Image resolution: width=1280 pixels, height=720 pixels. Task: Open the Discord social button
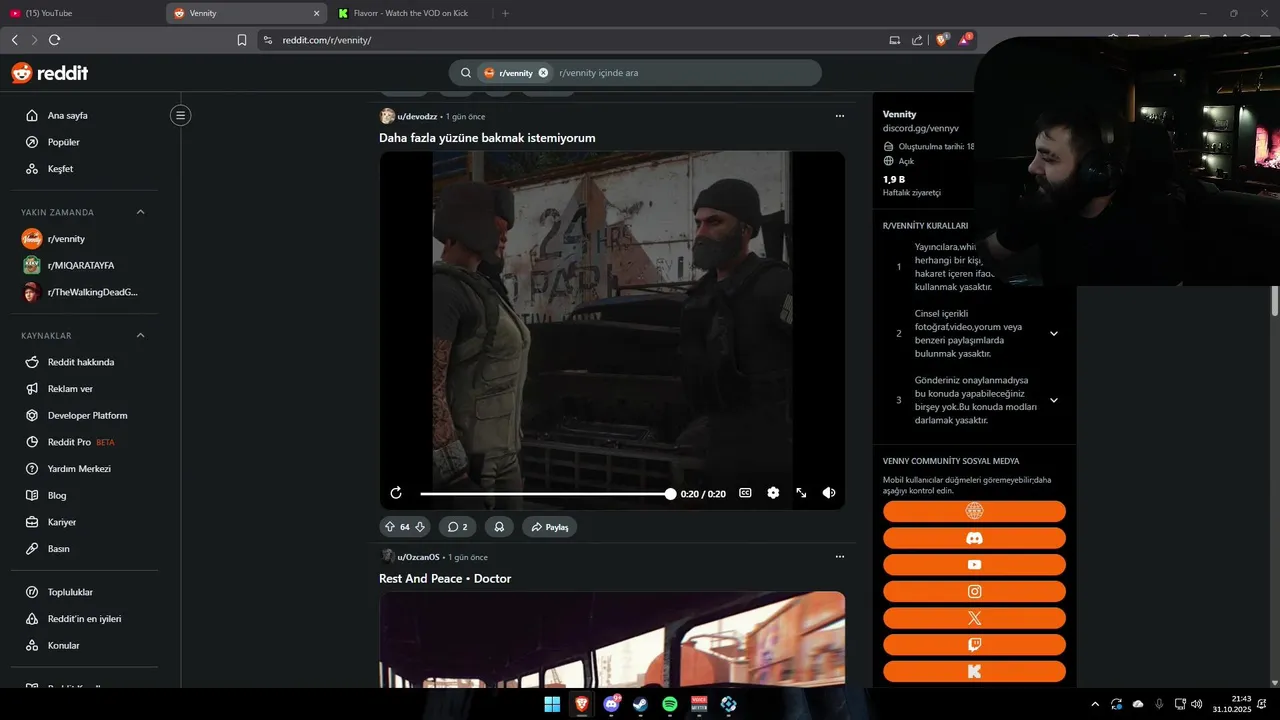tap(974, 538)
